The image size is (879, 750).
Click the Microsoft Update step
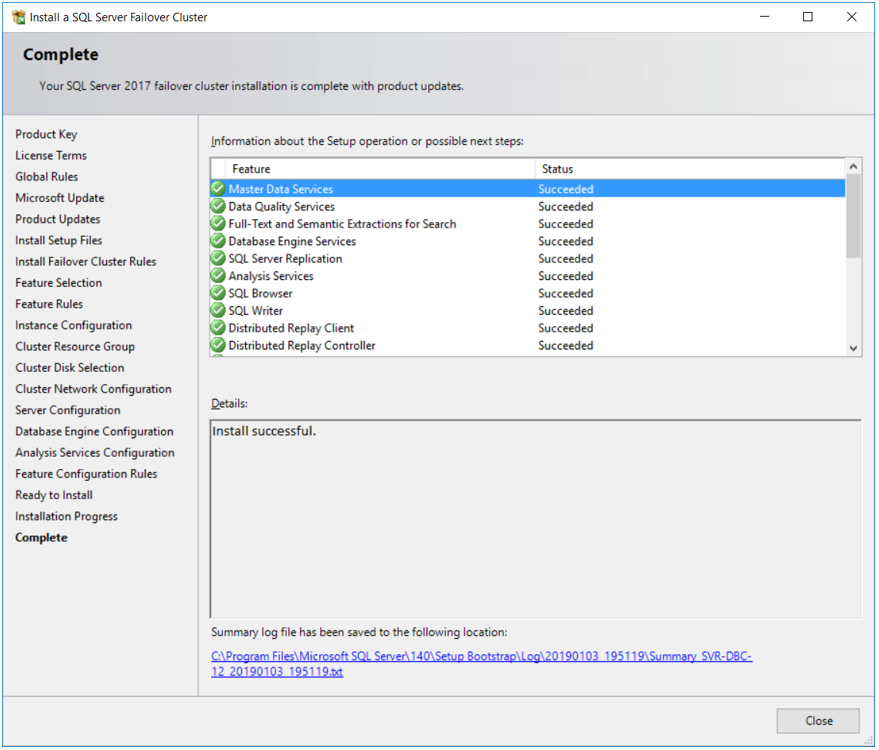click(59, 198)
